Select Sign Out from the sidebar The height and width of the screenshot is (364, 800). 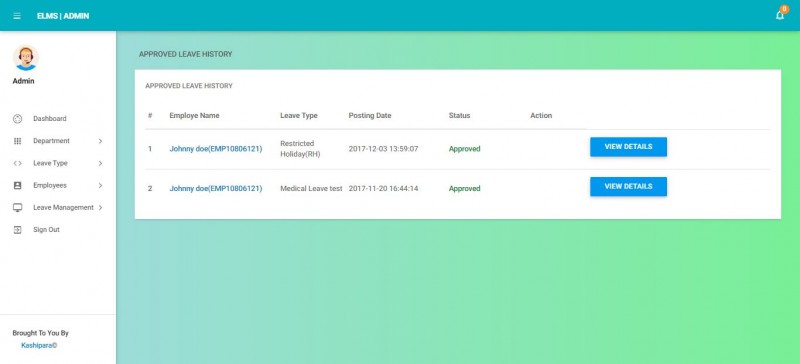coord(46,230)
